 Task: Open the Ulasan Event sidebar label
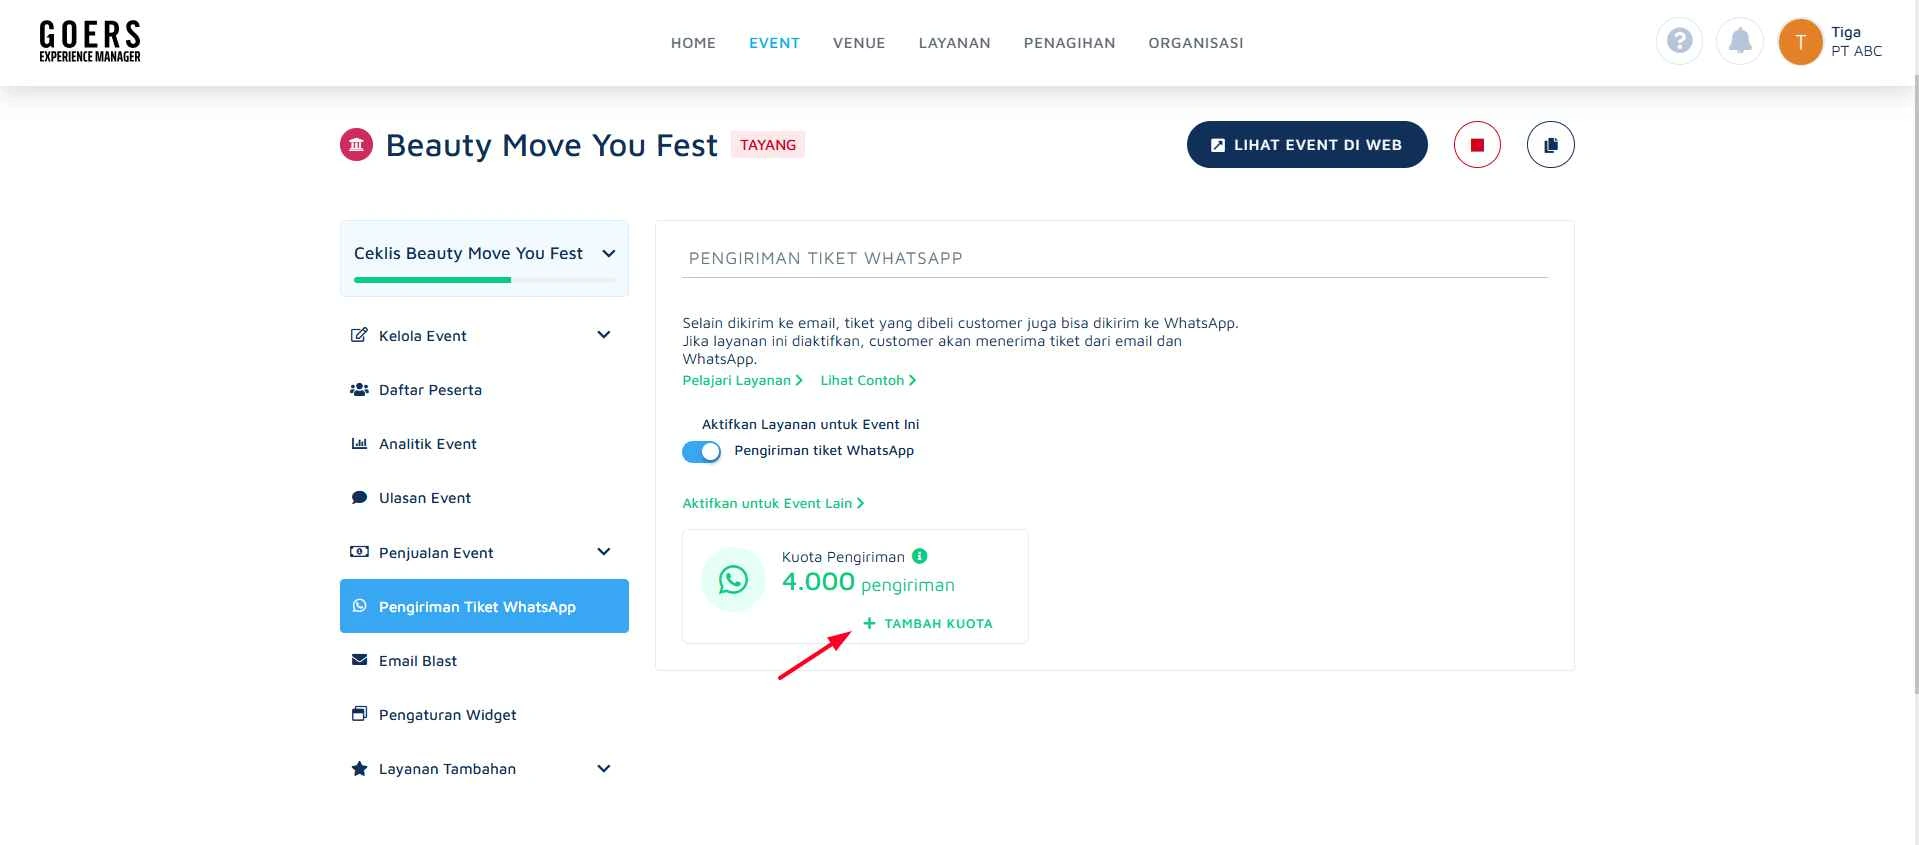tap(425, 498)
